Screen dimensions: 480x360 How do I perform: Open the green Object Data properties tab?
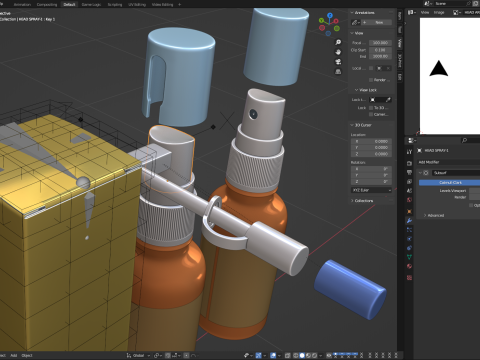[x=409, y=257]
